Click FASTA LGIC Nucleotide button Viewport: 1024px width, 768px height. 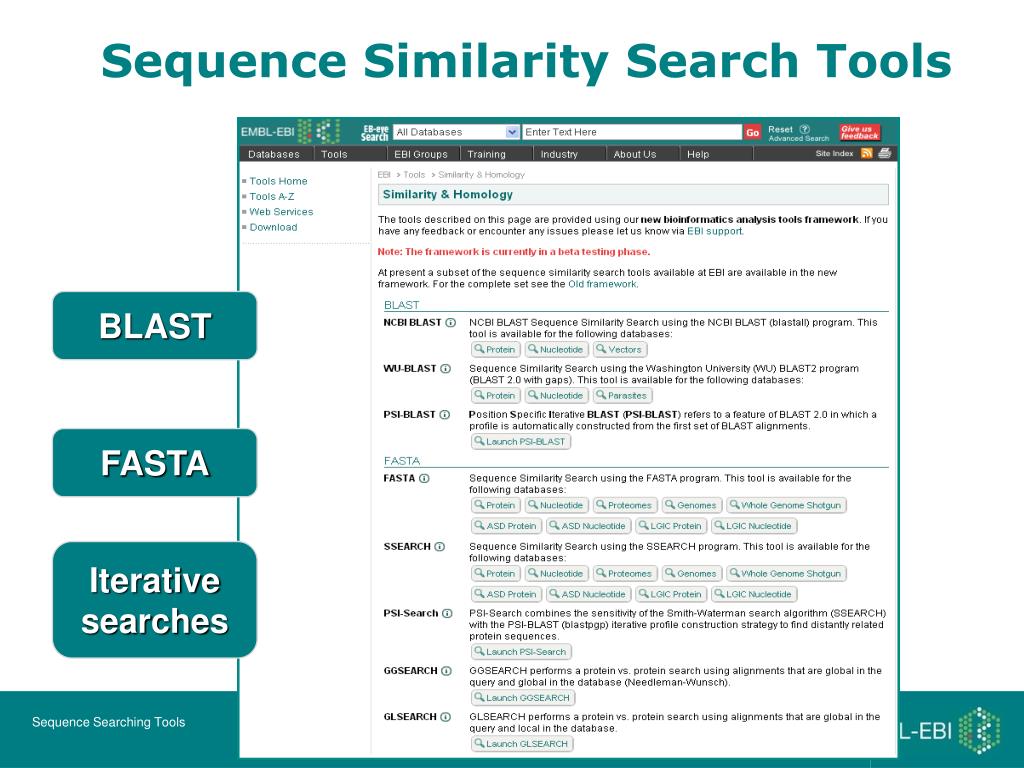[x=753, y=526]
